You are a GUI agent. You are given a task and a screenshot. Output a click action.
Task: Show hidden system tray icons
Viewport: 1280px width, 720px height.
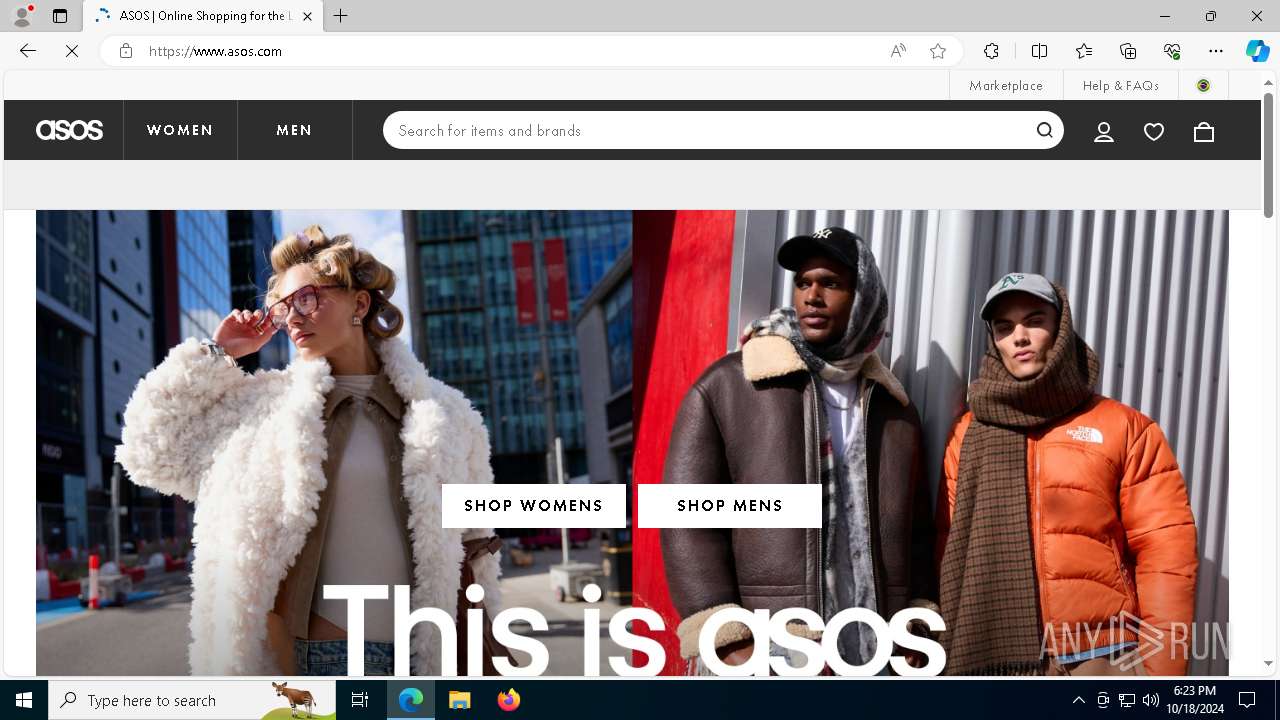click(x=1078, y=700)
